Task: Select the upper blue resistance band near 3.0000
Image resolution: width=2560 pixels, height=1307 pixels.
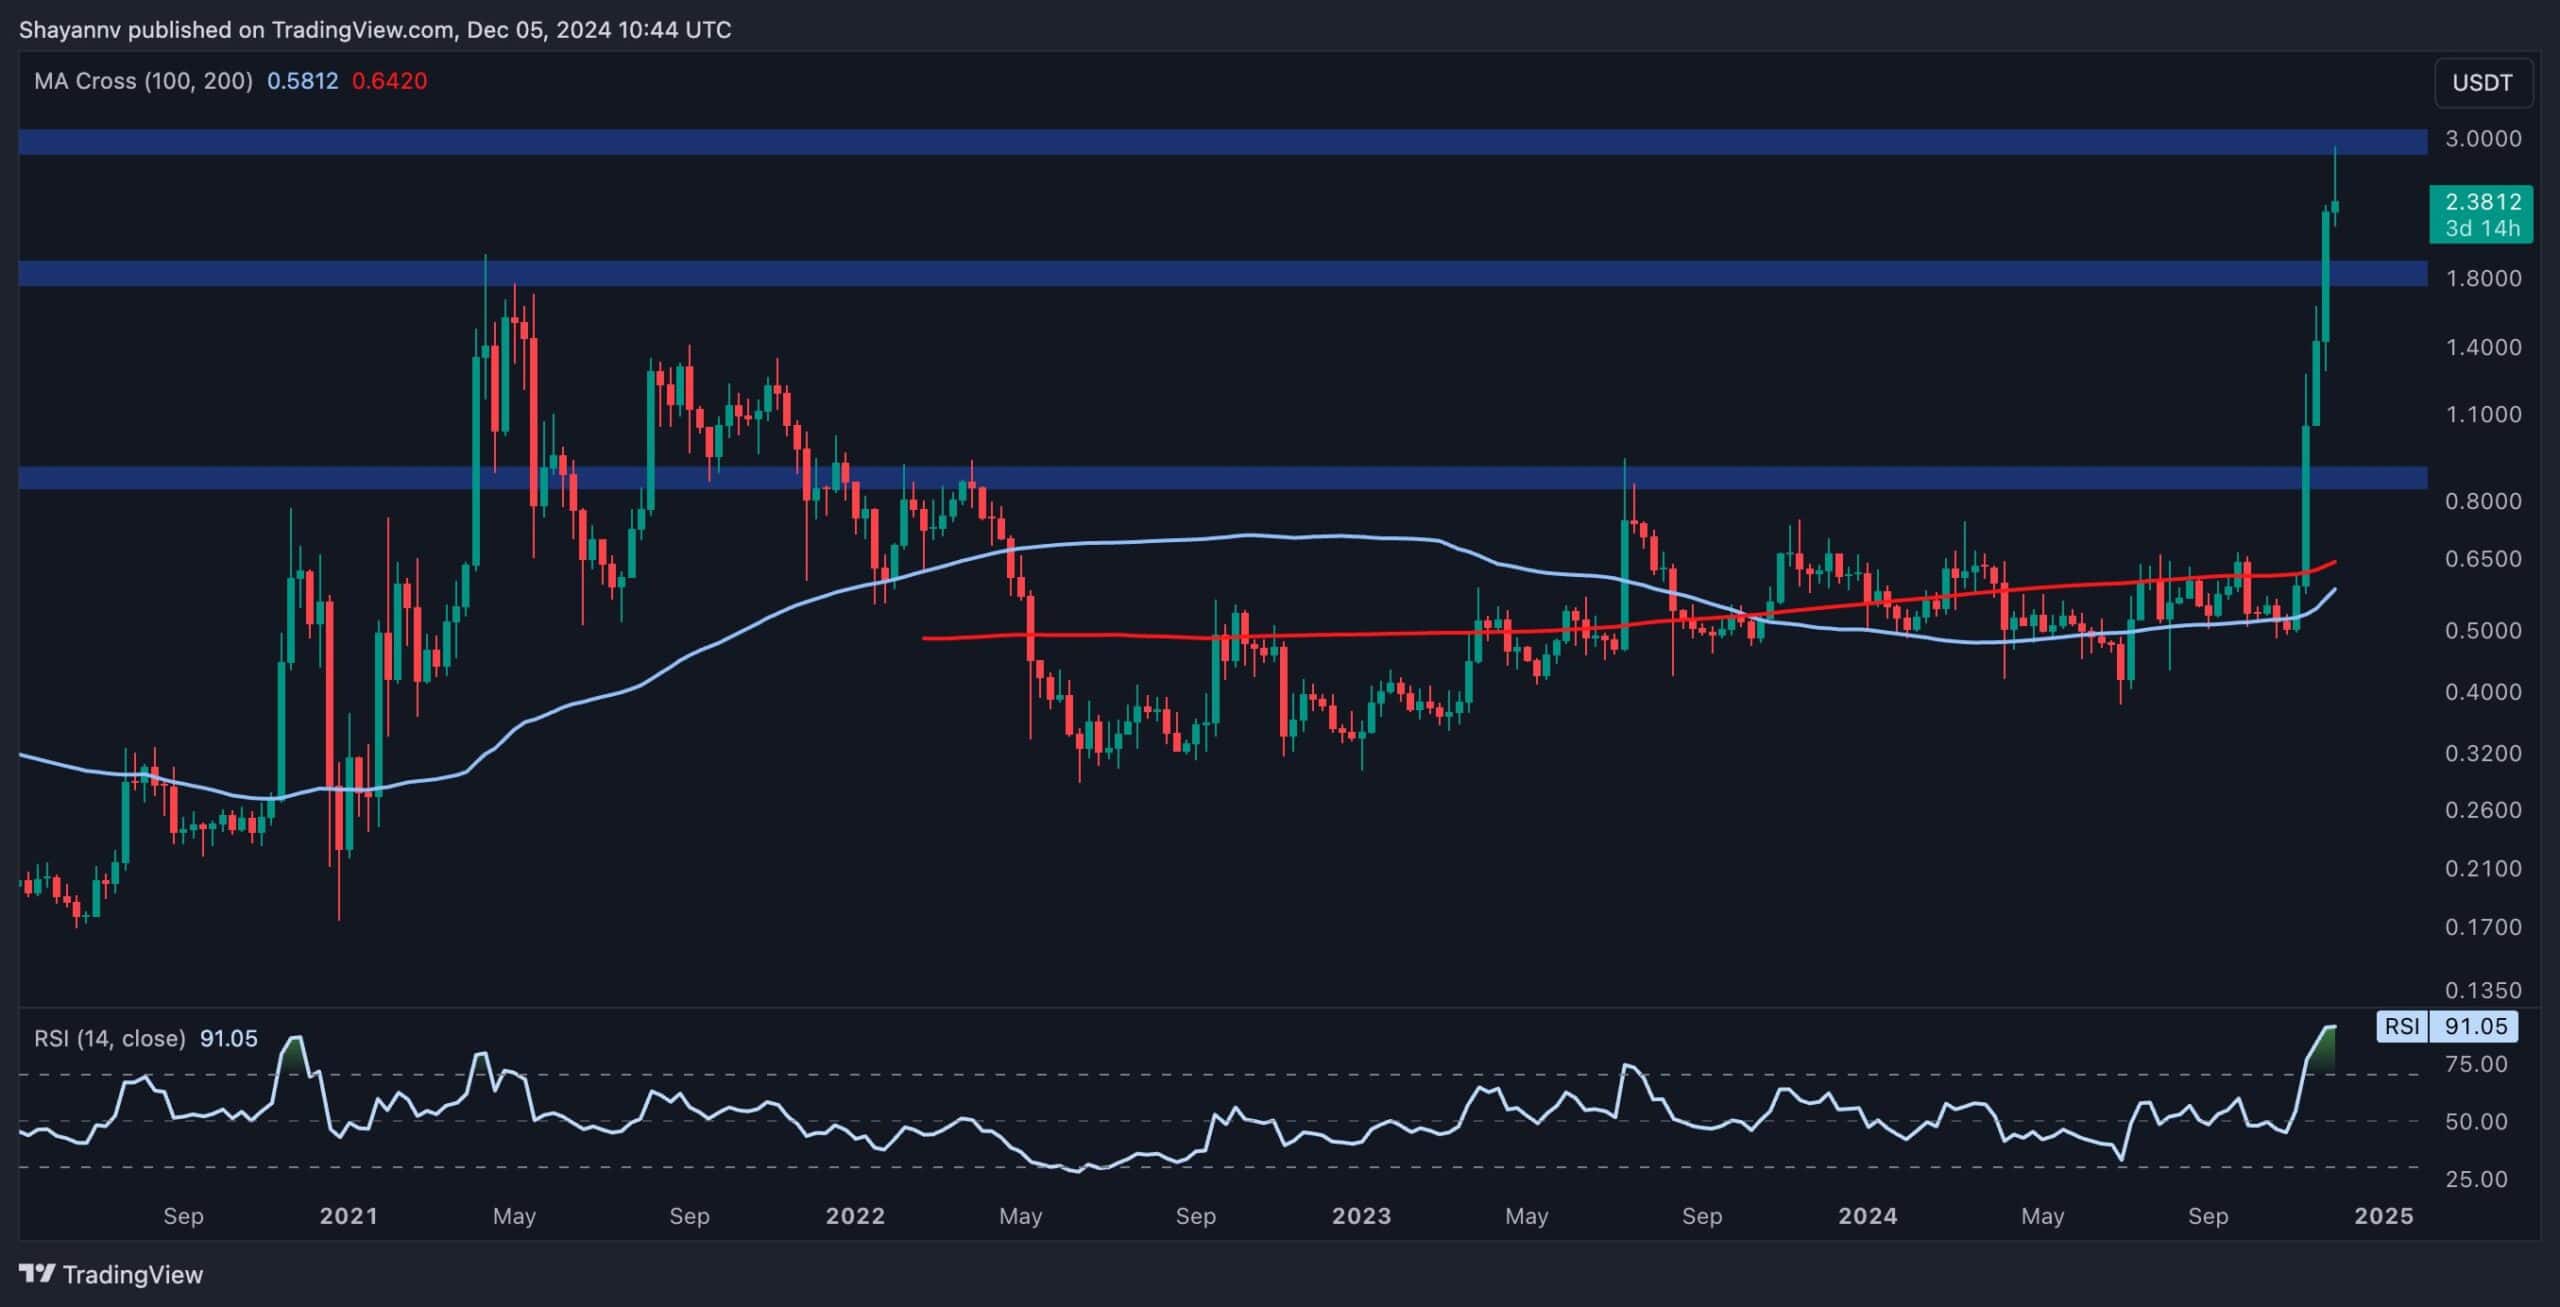Action: tap(1200, 141)
